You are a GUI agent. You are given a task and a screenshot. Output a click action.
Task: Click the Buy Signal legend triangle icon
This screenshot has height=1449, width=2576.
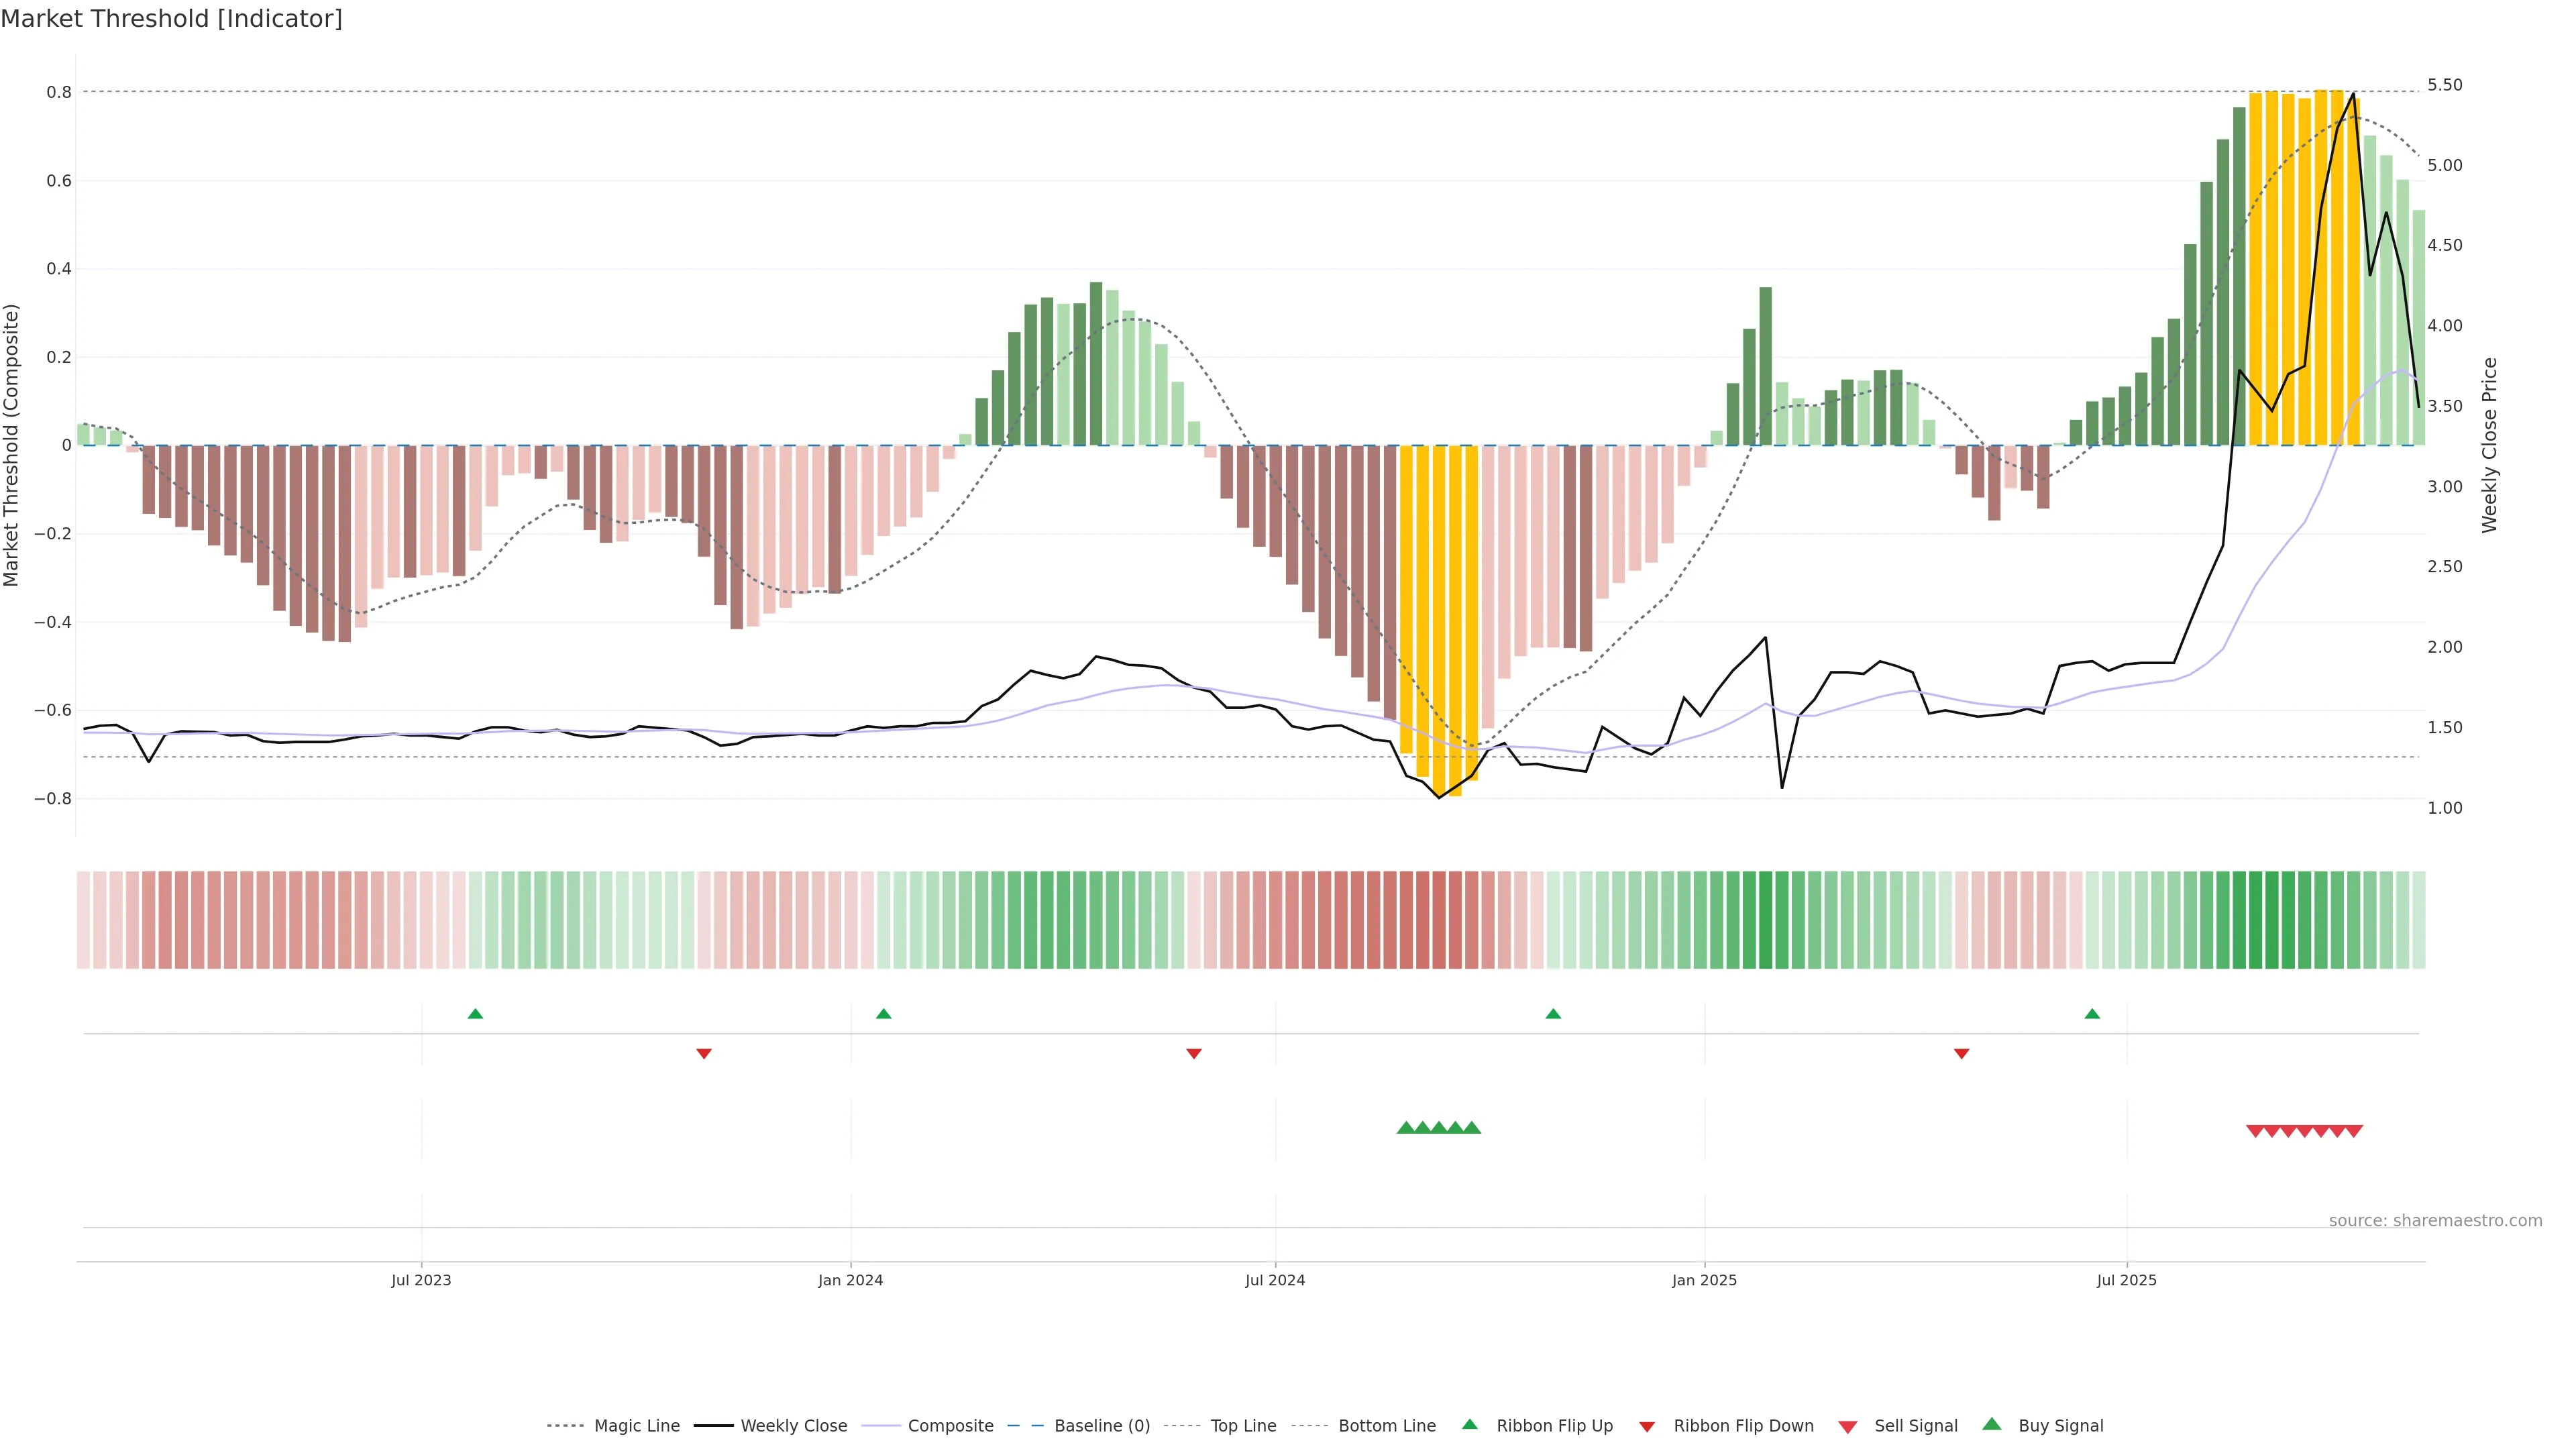coord(1992,1424)
